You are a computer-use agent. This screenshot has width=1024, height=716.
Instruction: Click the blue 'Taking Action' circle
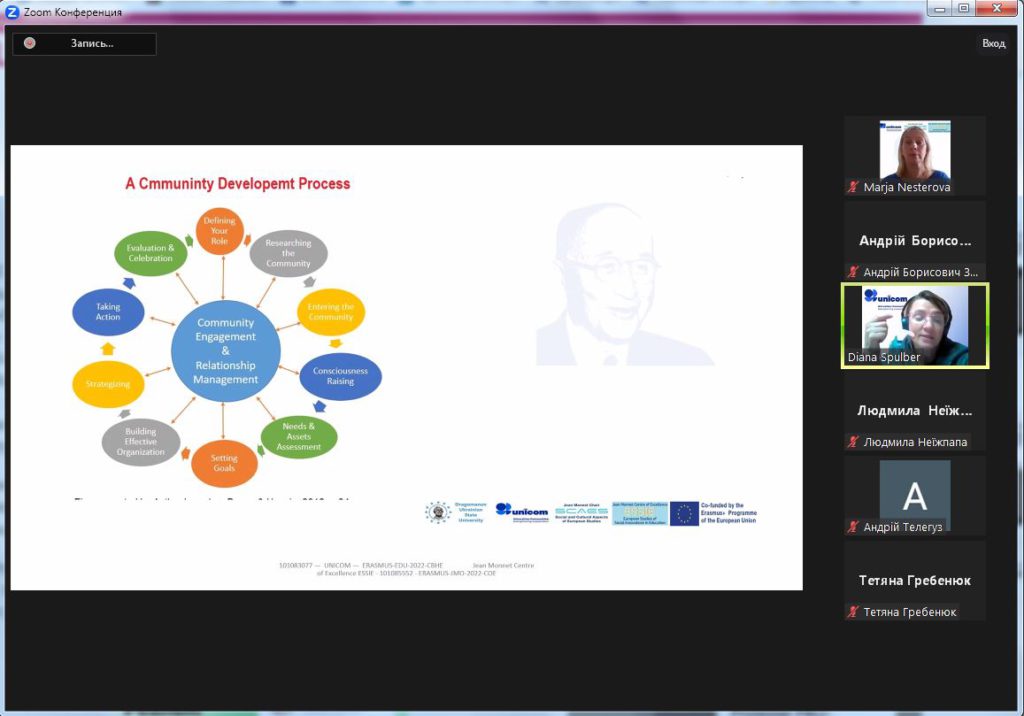point(108,312)
